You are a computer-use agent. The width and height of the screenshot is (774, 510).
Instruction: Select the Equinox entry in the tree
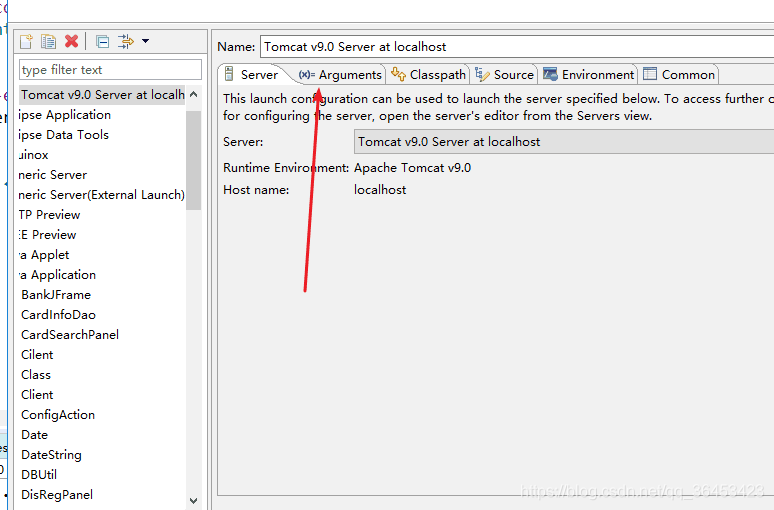point(34,155)
